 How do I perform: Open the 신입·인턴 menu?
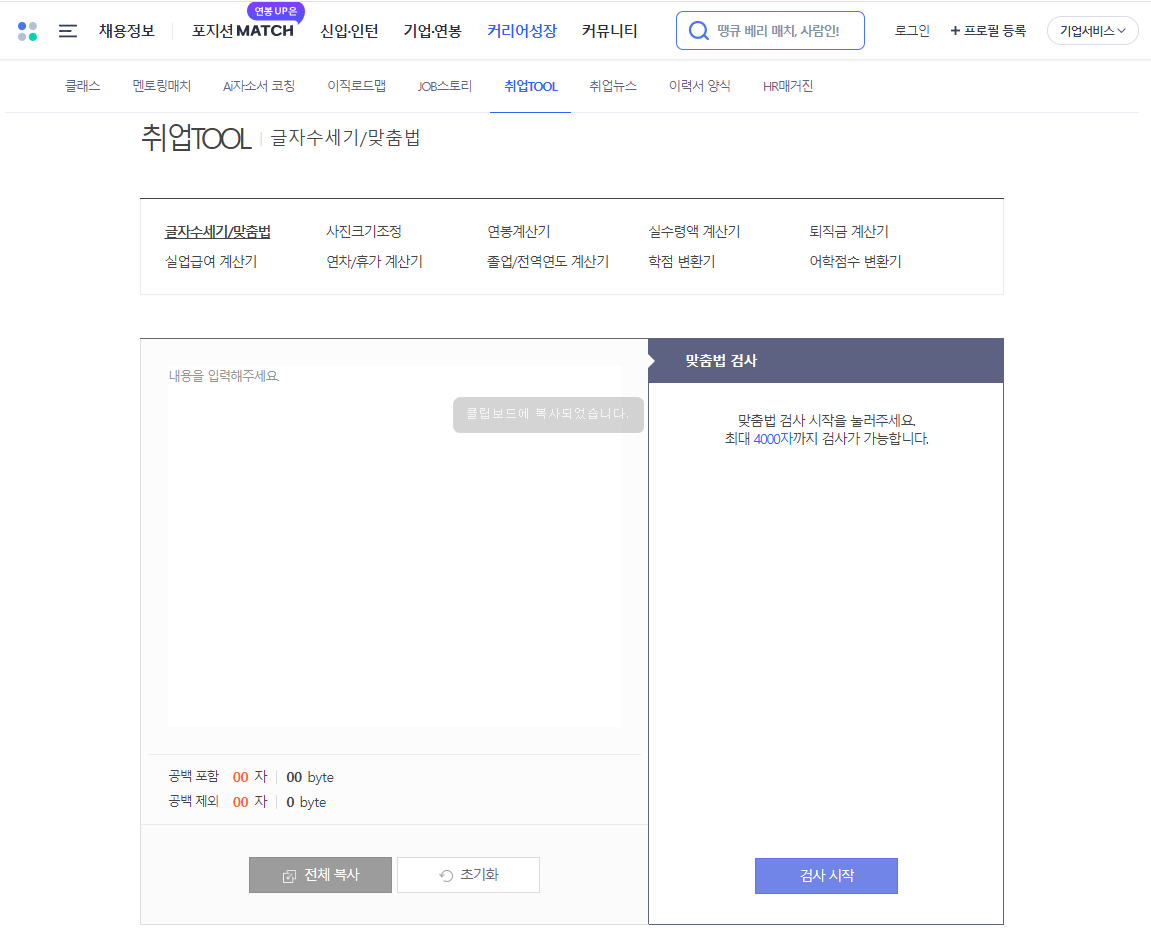point(348,31)
